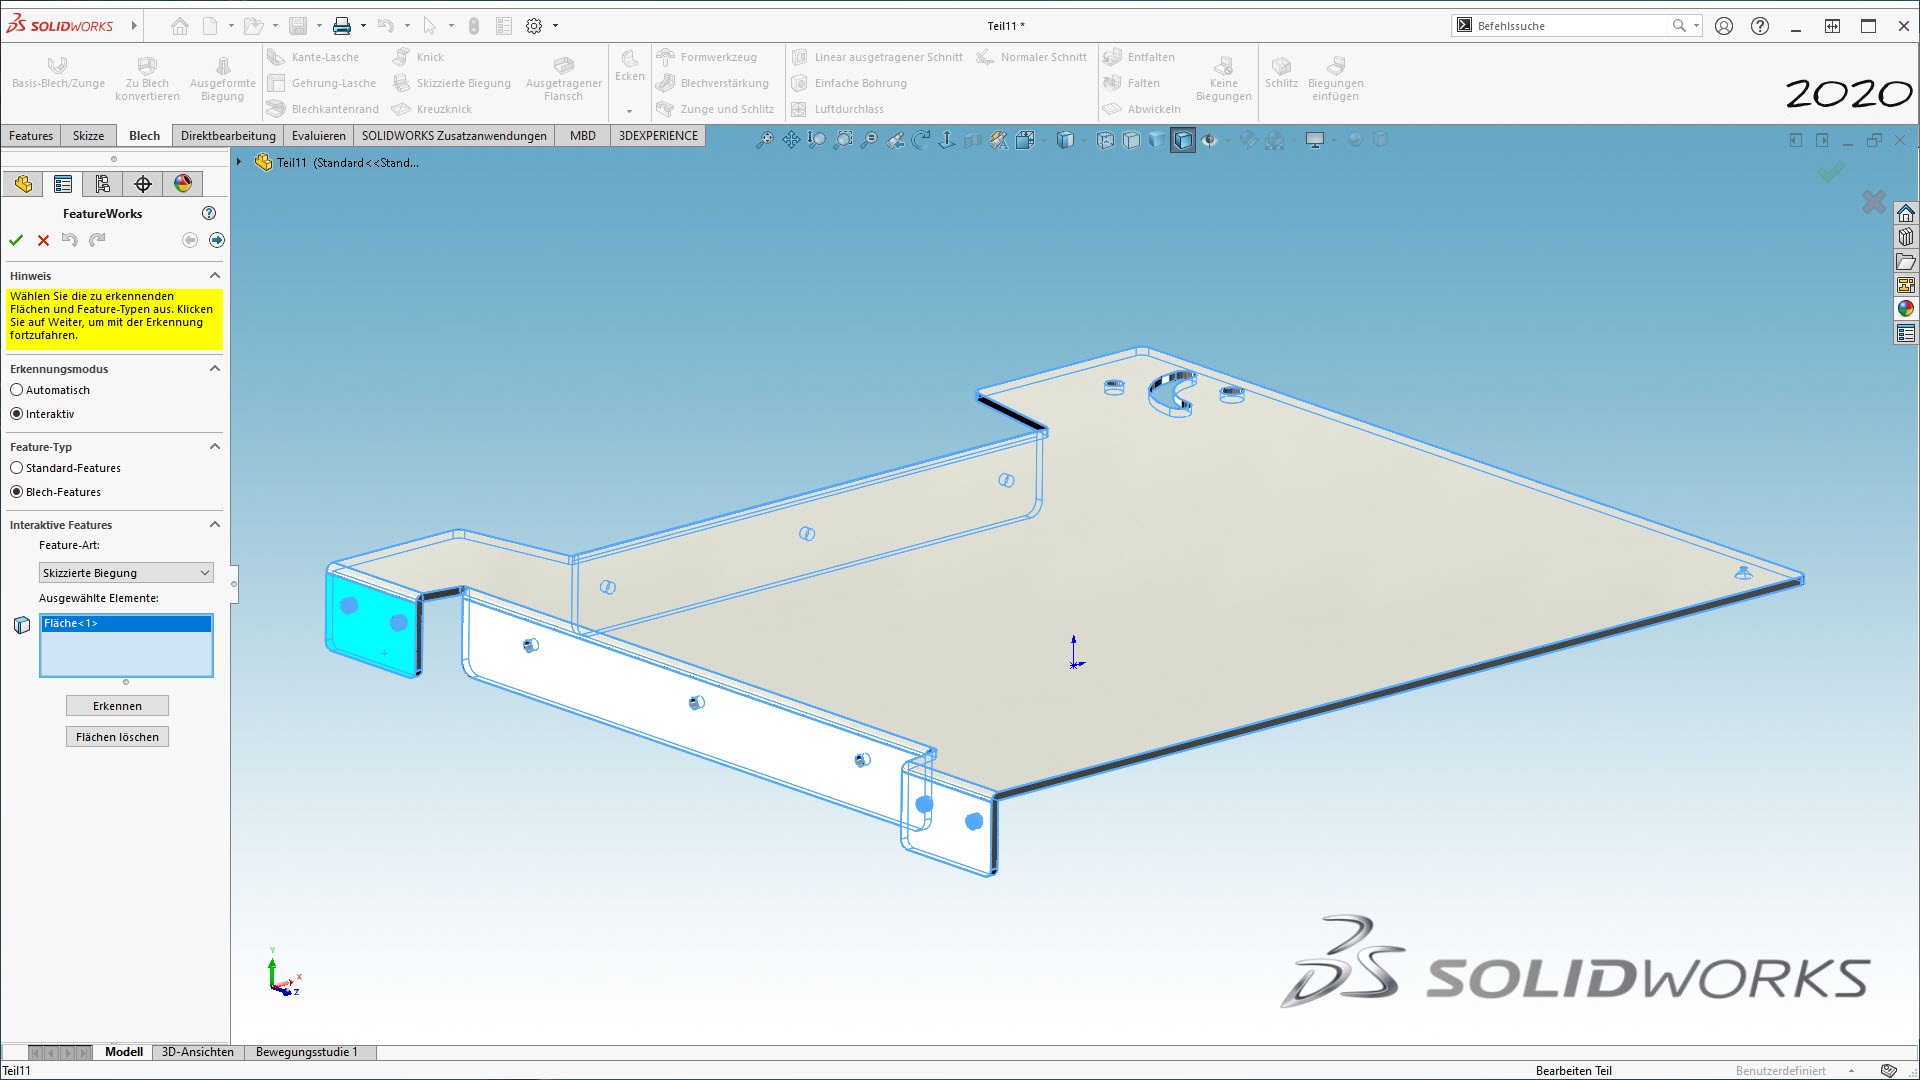Select Interaktiv recognition mode
Viewport: 1920px width, 1080px height.
click(x=17, y=414)
